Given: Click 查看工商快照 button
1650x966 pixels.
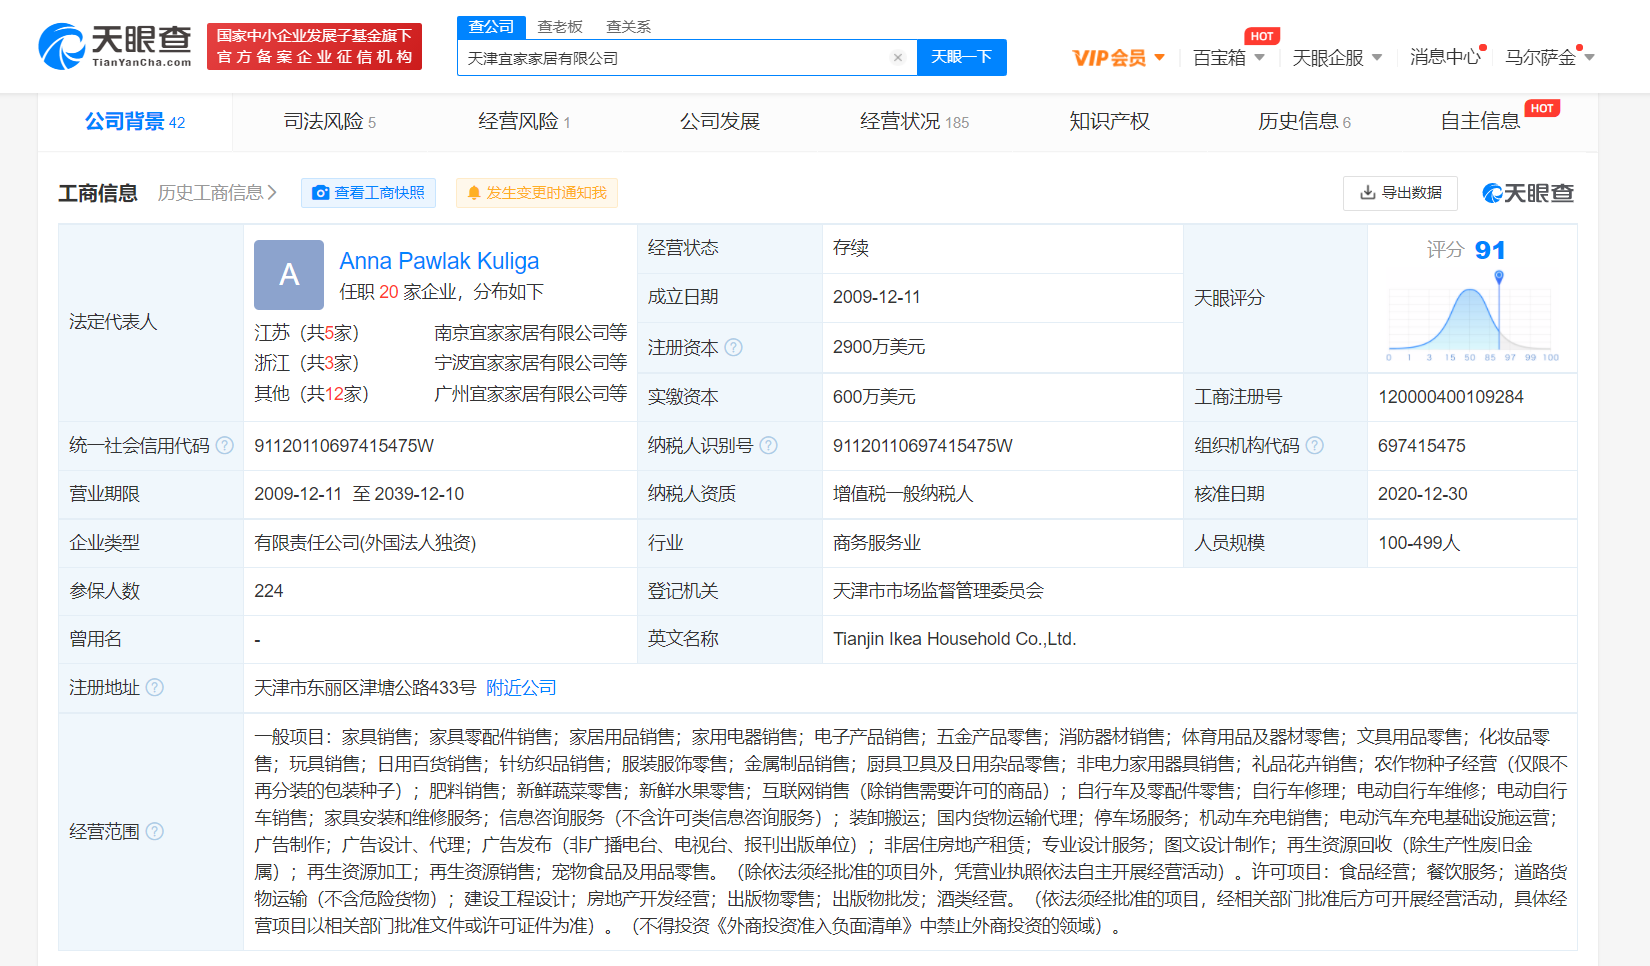Looking at the screenshot, I should point(368,193).
